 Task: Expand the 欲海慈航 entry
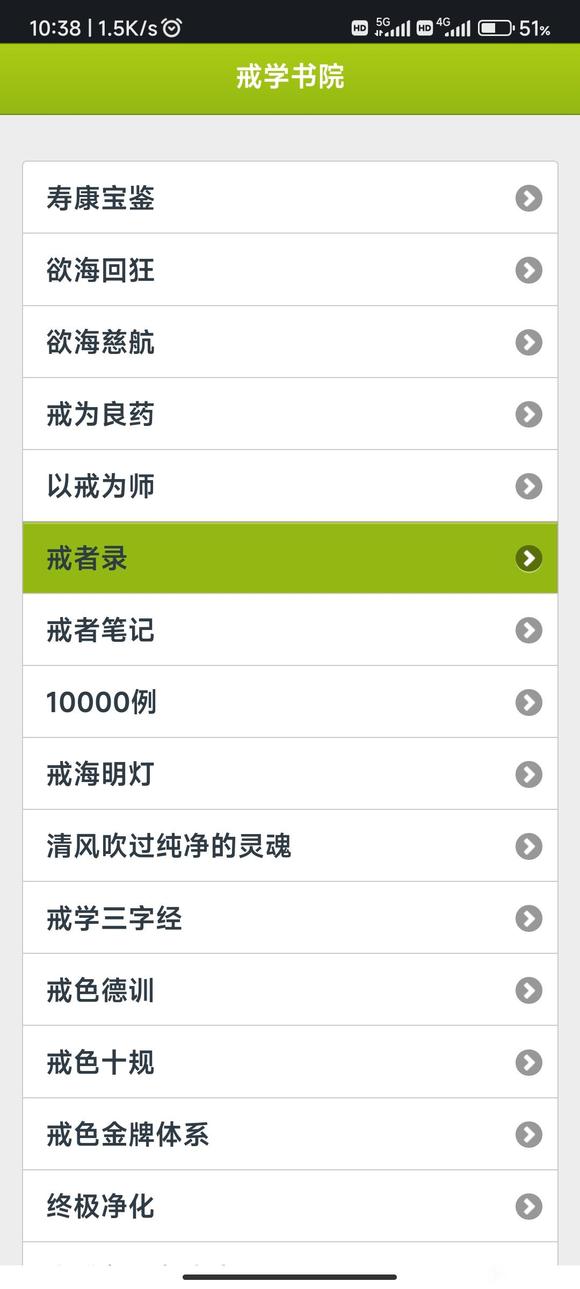290,342
